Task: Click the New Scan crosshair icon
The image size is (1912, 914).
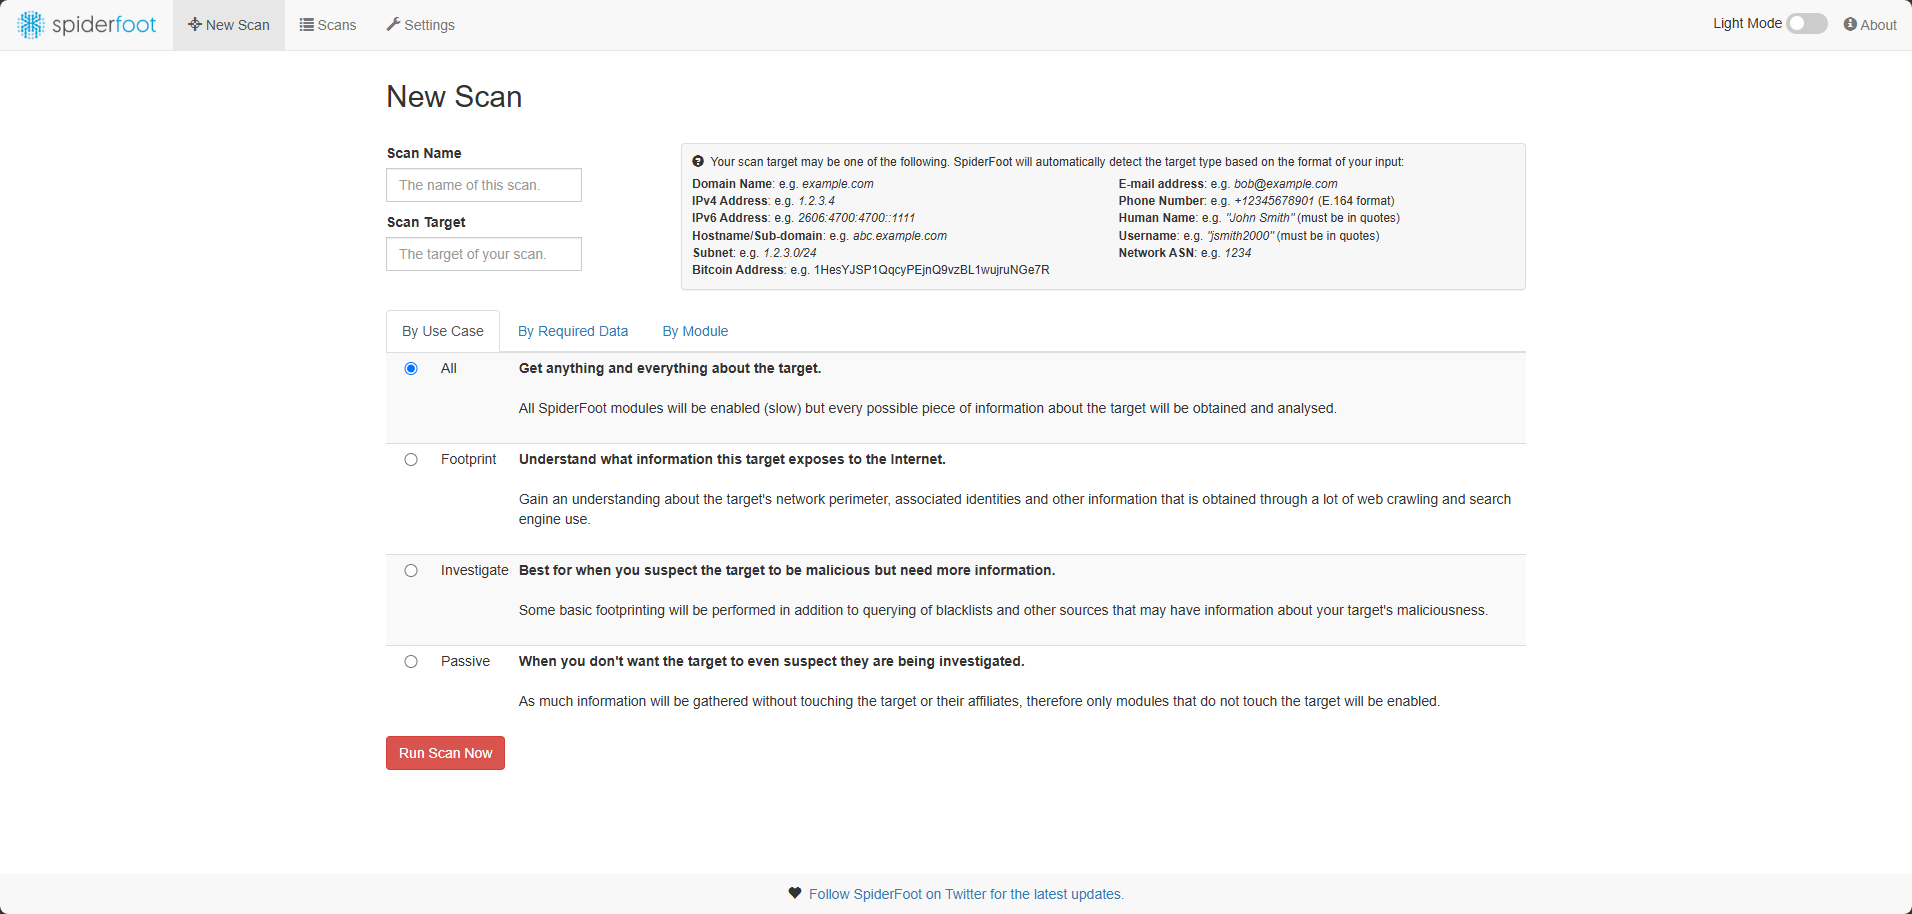Action: point(195,24)
